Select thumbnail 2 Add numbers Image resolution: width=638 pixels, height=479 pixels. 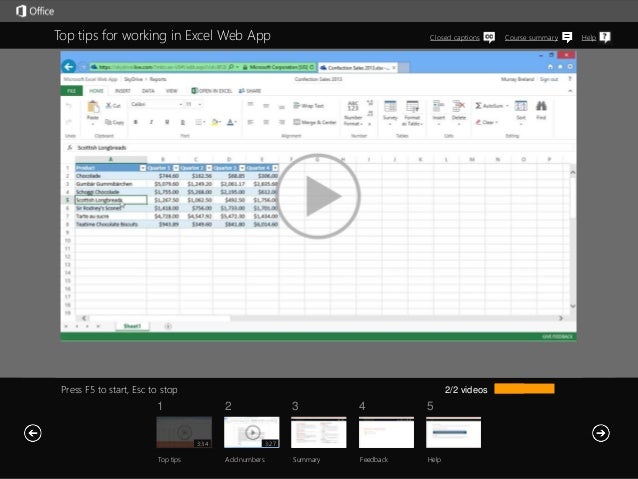251,432
